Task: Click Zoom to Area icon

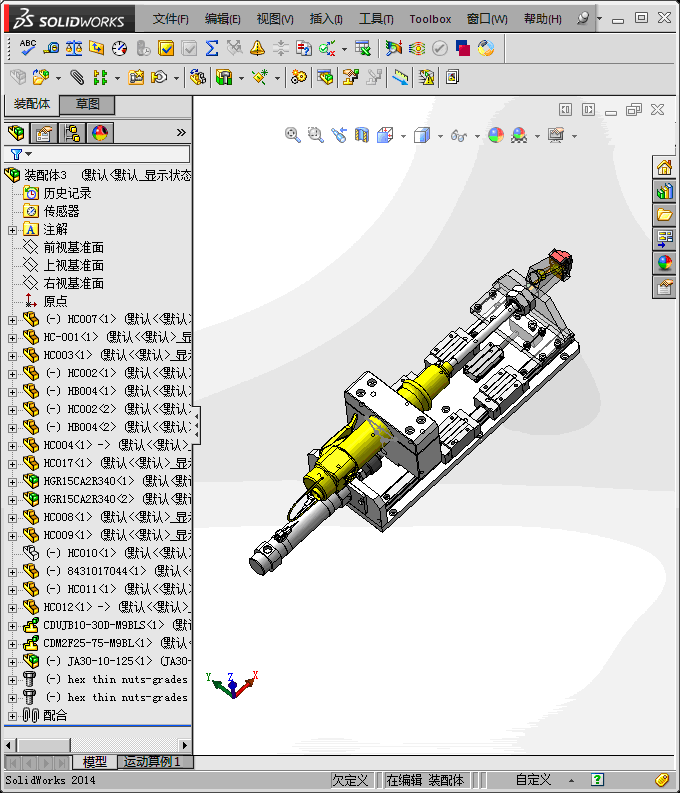Action: (x=315, y=135)
